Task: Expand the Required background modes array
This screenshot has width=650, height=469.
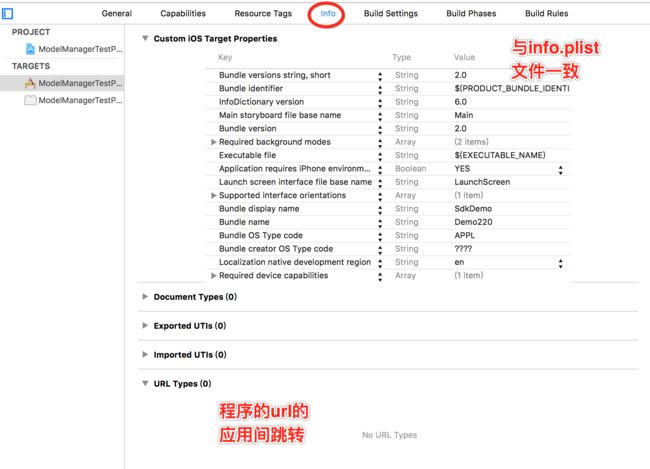Action: click(213, 142)
